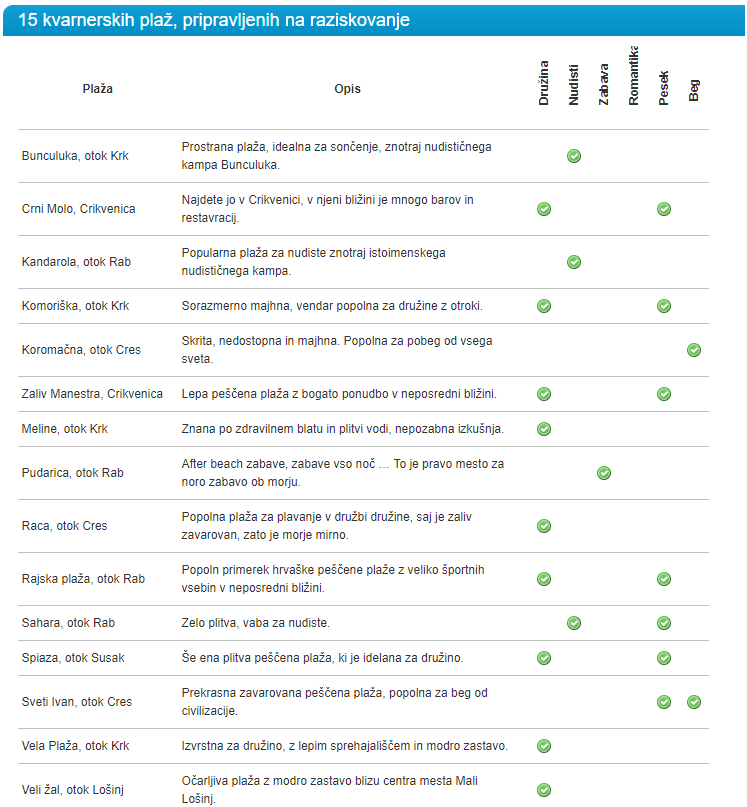747x807 pixels.
Task: Click the Beg checkmark for Koromačna
Action: tap(694, 350)
